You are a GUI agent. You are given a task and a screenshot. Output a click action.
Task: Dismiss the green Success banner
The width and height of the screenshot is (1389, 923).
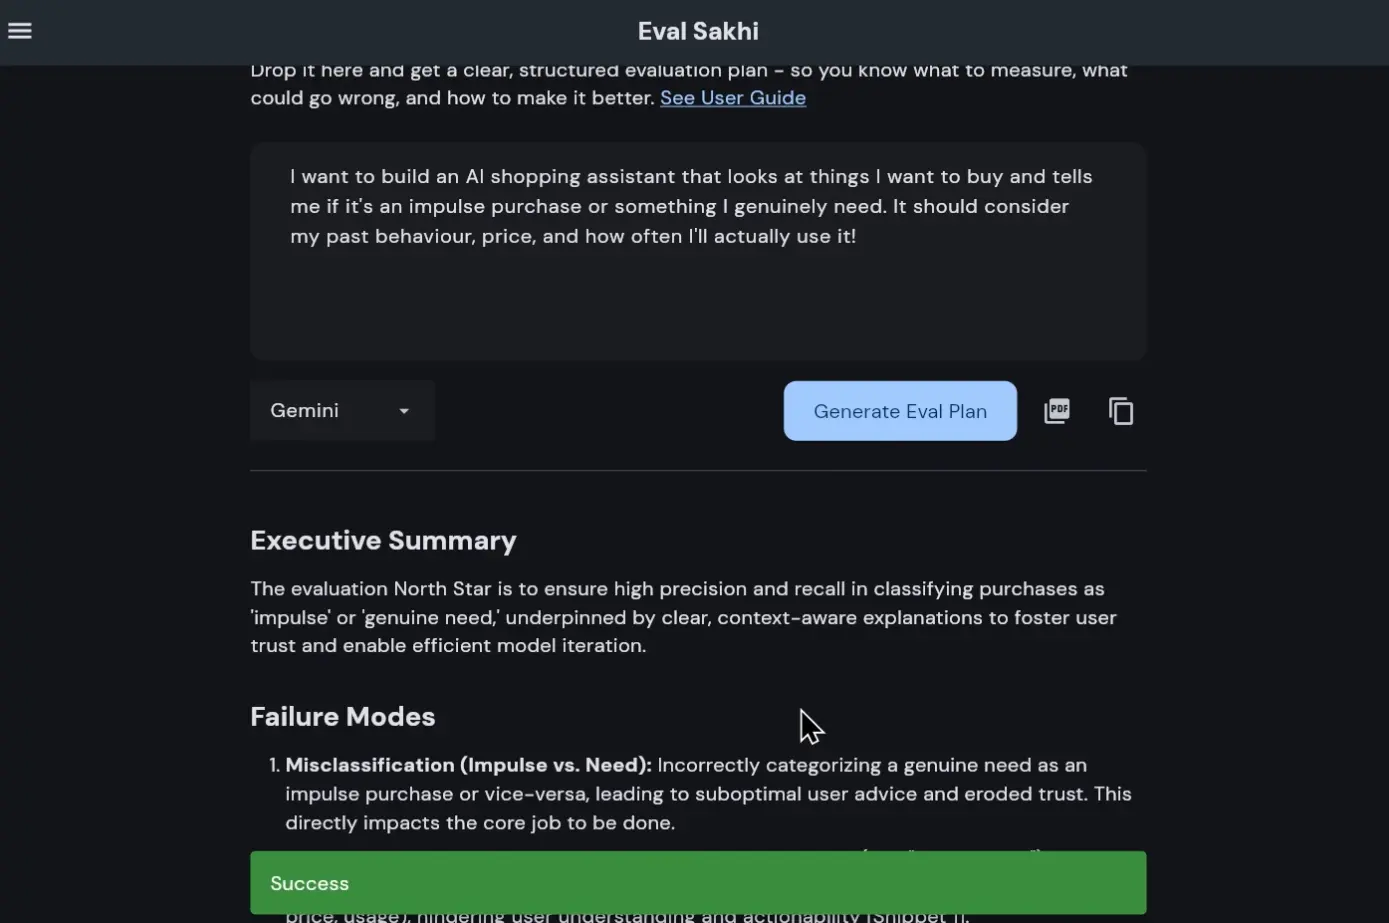tap(697, 882)
